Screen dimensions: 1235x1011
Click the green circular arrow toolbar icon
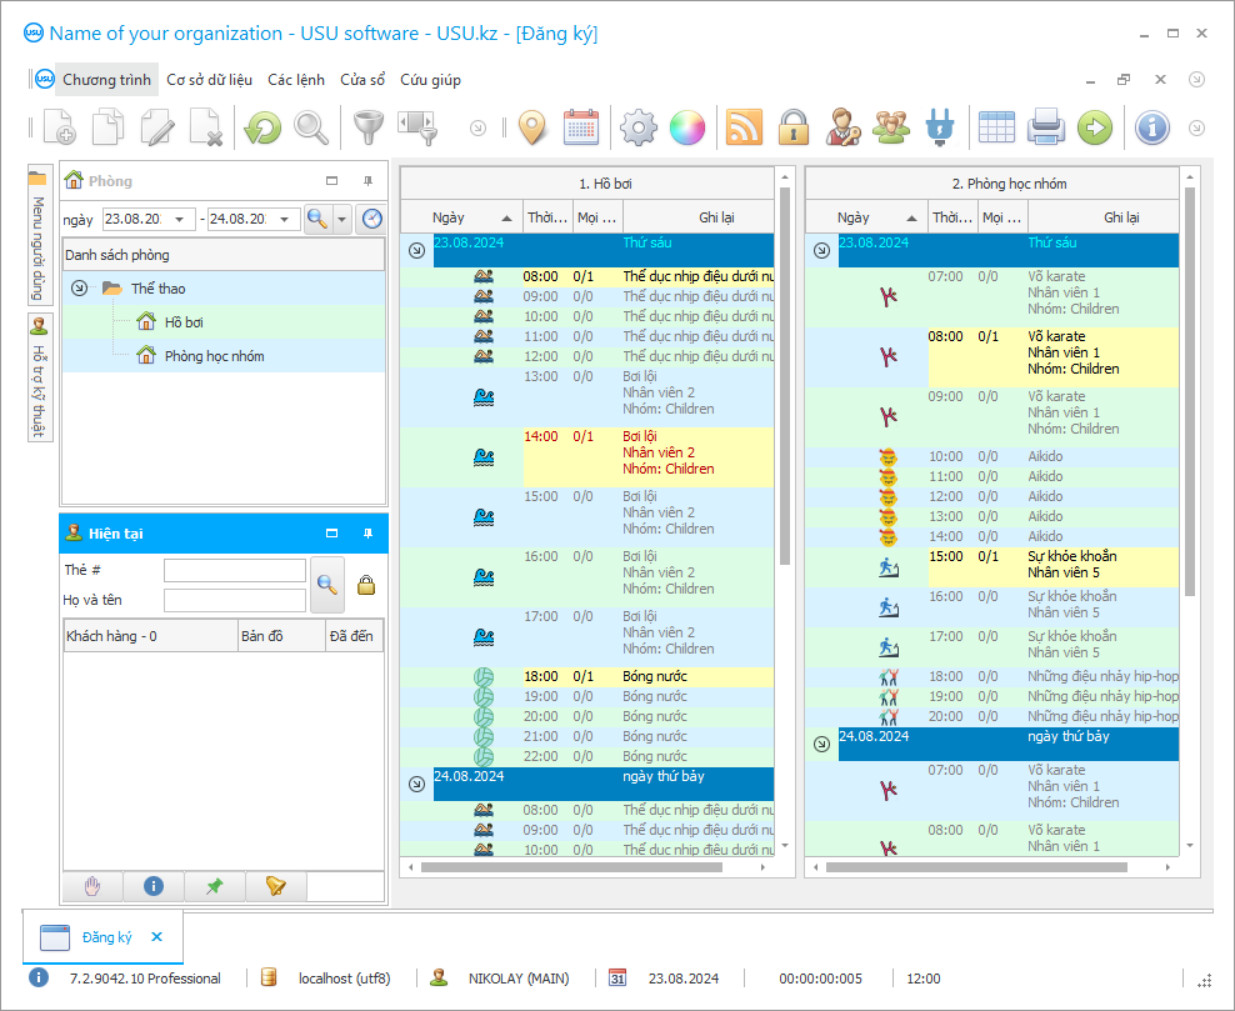click(1095, 128)
